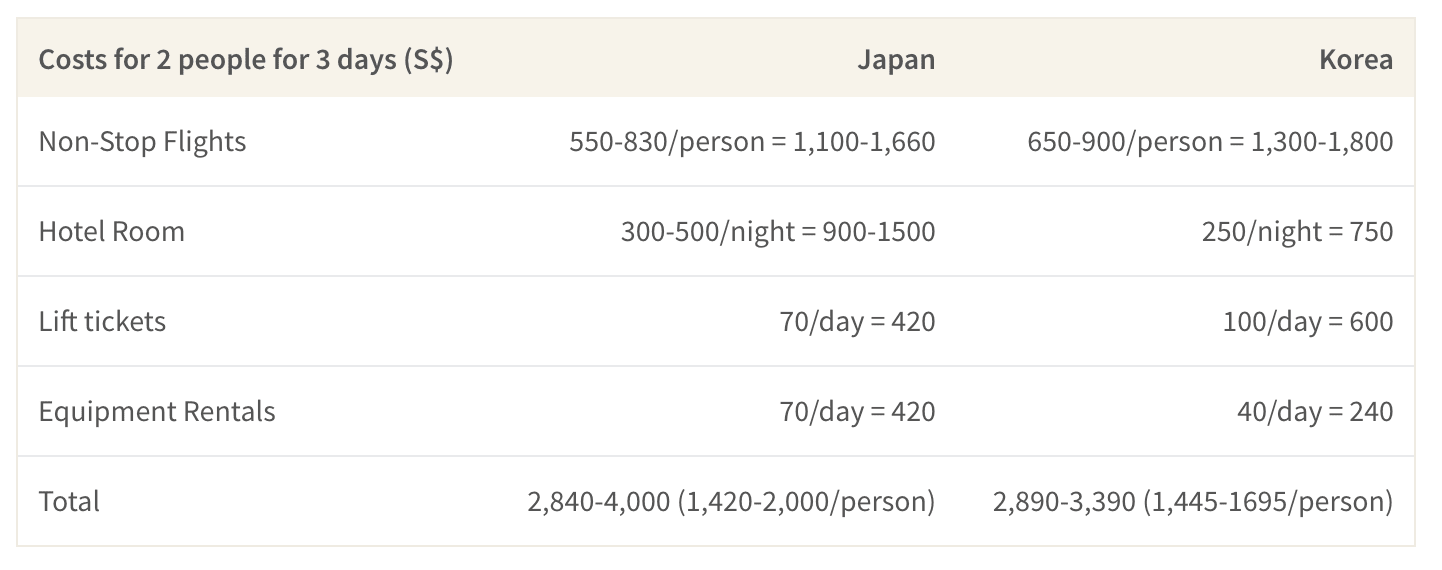Screen dimensions: 1442x570
Task: Click the Korea column header
Action: (1355, 59)
